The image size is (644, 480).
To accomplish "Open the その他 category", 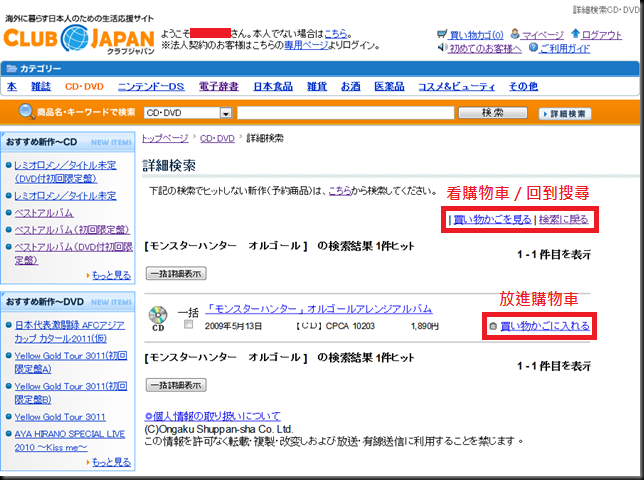I will tap(523, 87).
